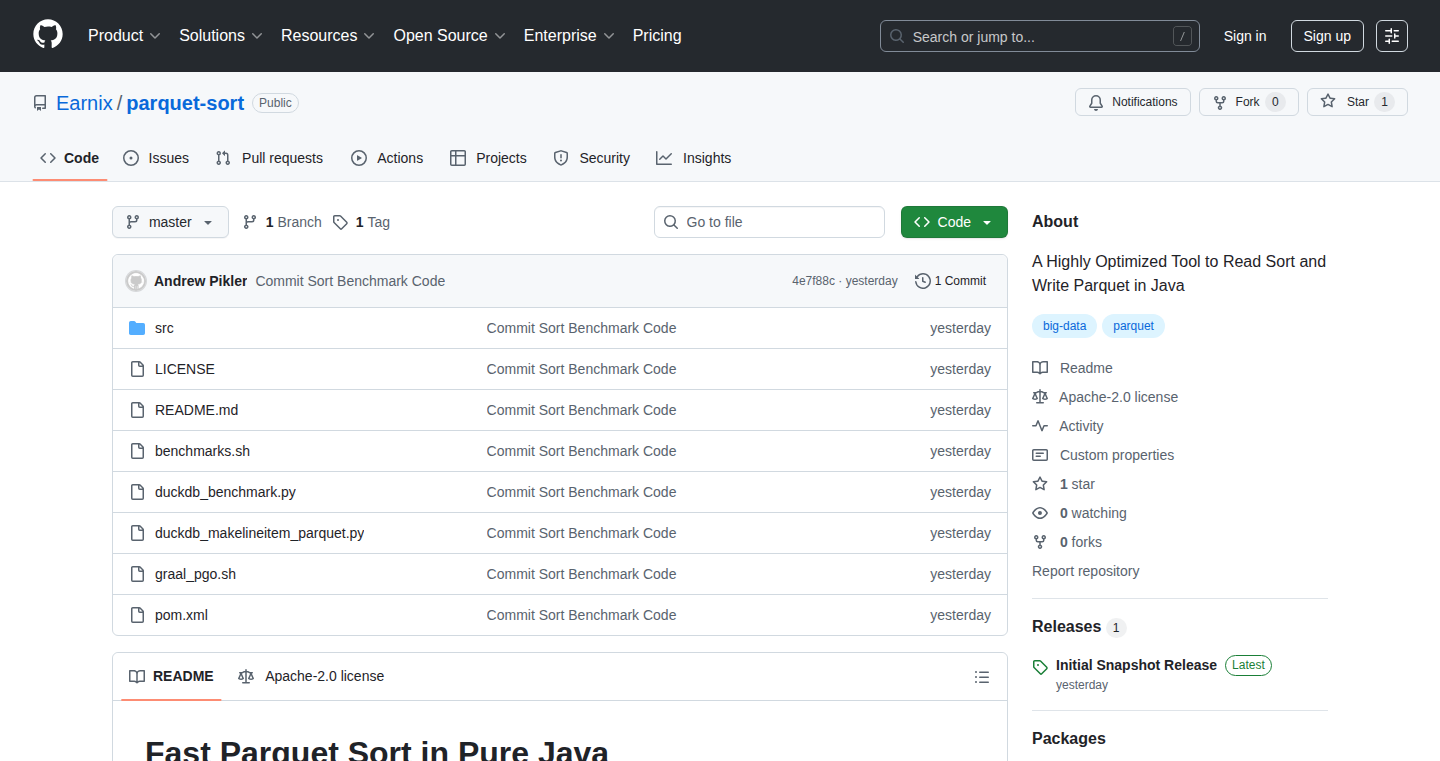Screen dimensions: 1440x761
Task: Open the 1 Commit history link
Action: point(950,281)
